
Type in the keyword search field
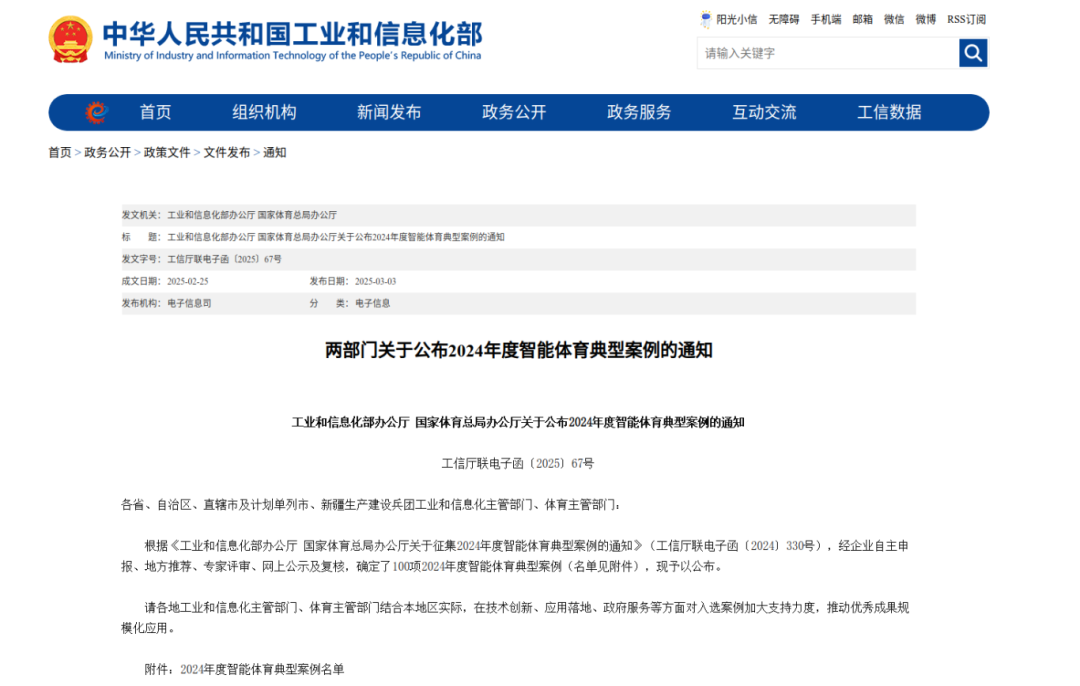click(828, 53)
